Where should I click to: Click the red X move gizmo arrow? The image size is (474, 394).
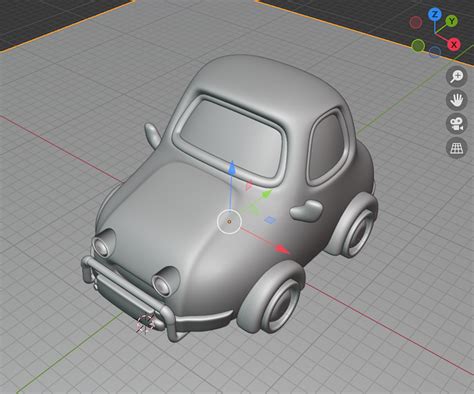(x=283, y=249)
